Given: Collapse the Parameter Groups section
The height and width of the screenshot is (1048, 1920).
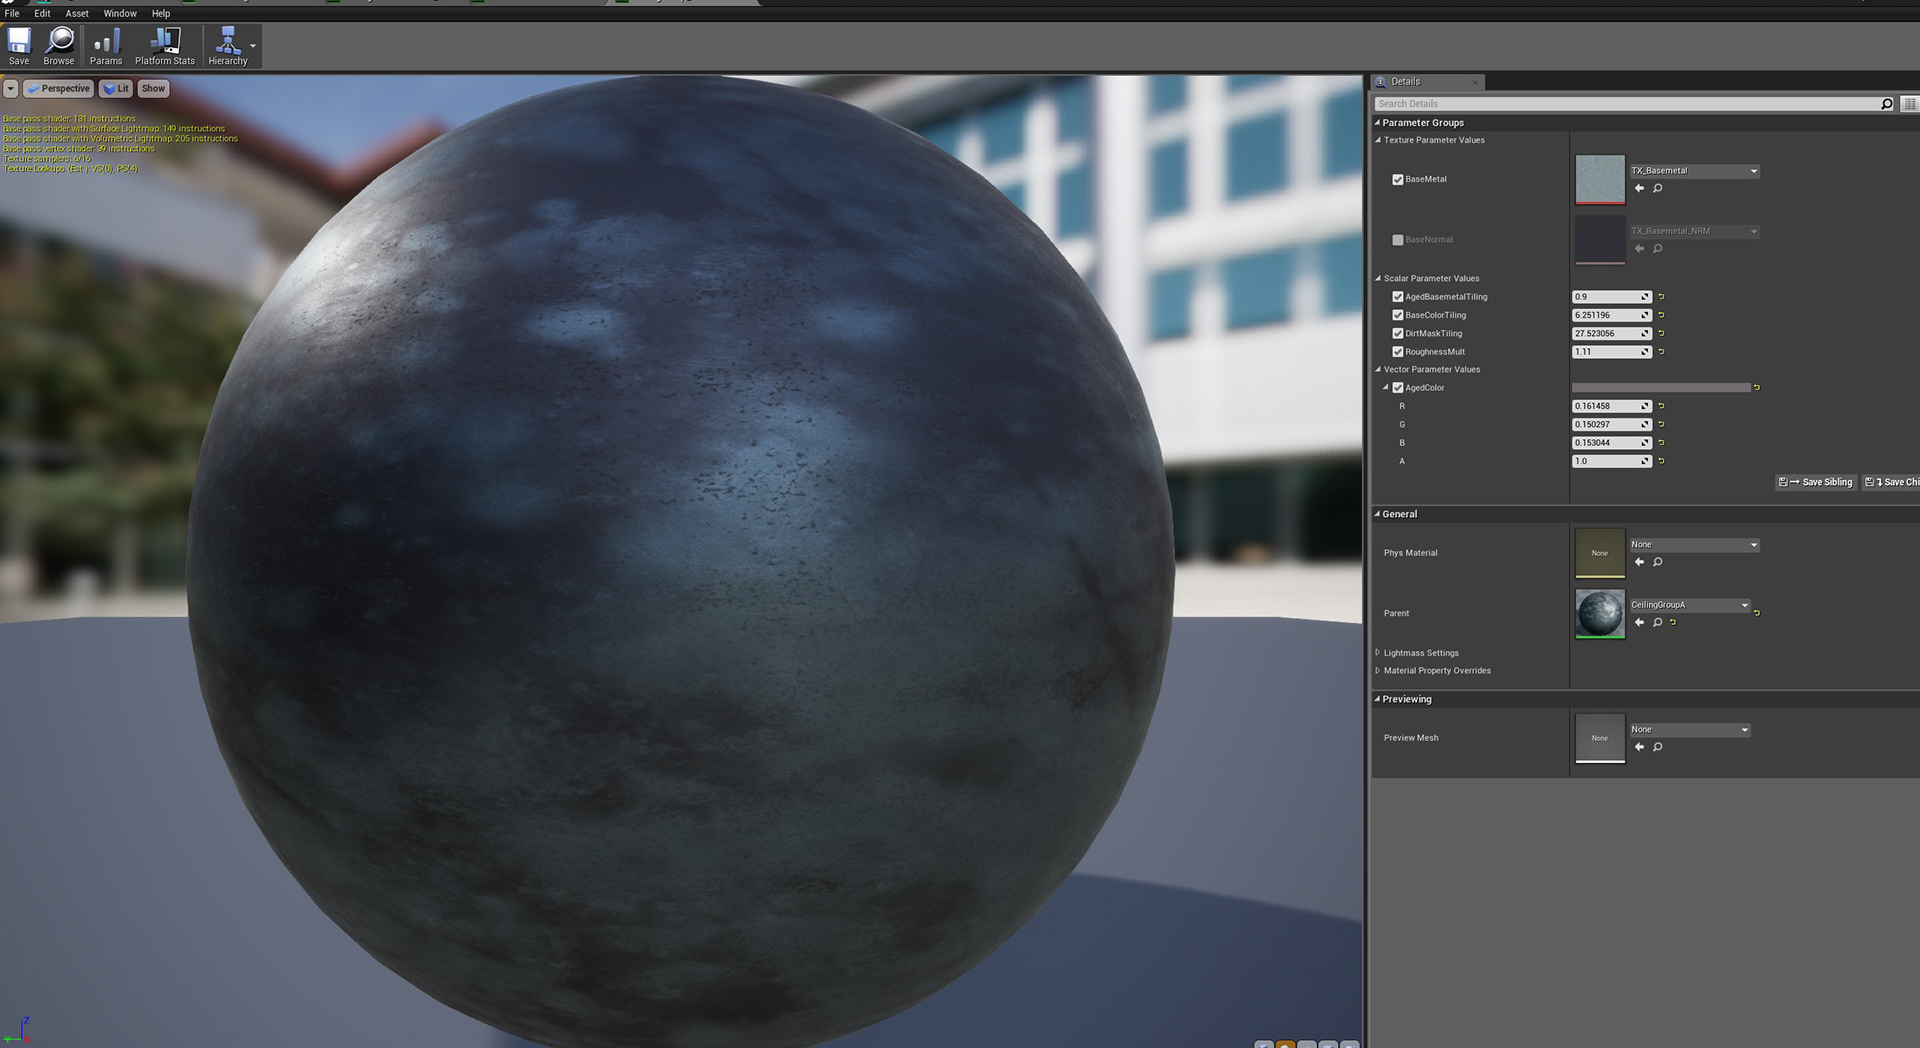Looking at the screenshot, I should pos(1377,123).
